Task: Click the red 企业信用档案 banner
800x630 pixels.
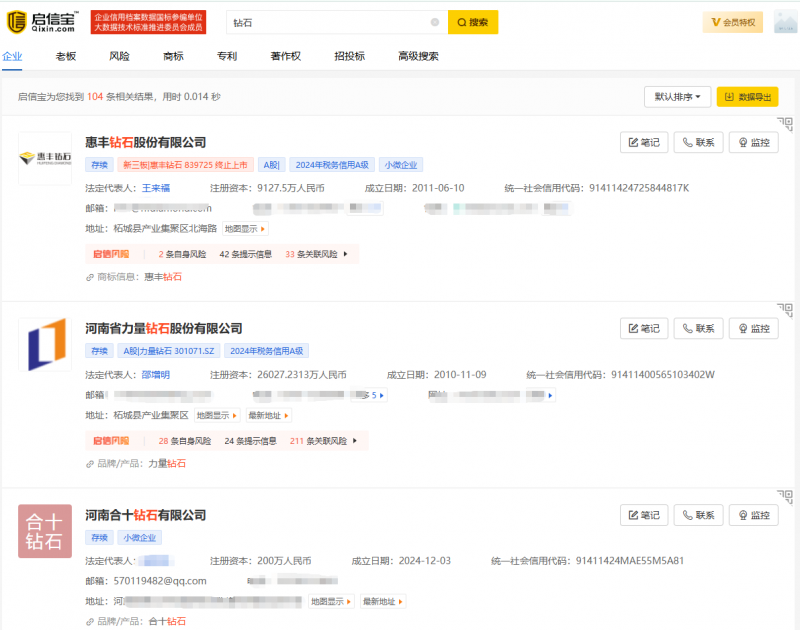Action: point(148,22)
